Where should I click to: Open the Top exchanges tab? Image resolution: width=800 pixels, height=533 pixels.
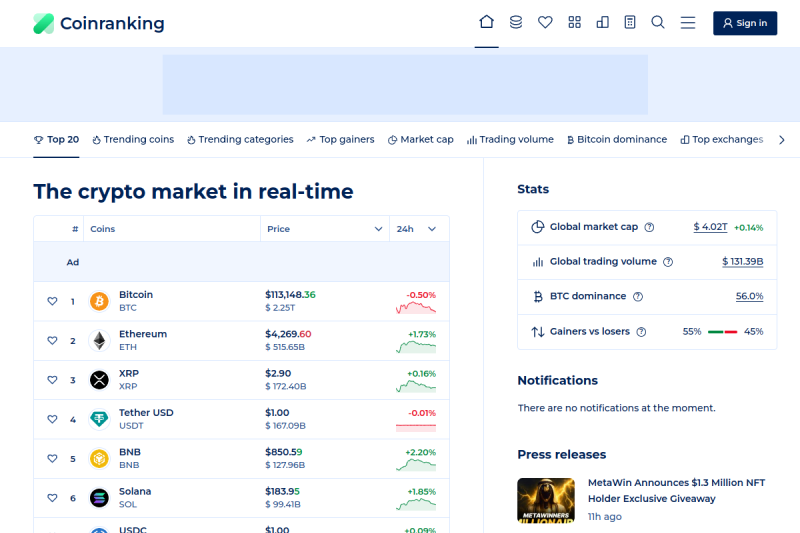click(722, 140)
